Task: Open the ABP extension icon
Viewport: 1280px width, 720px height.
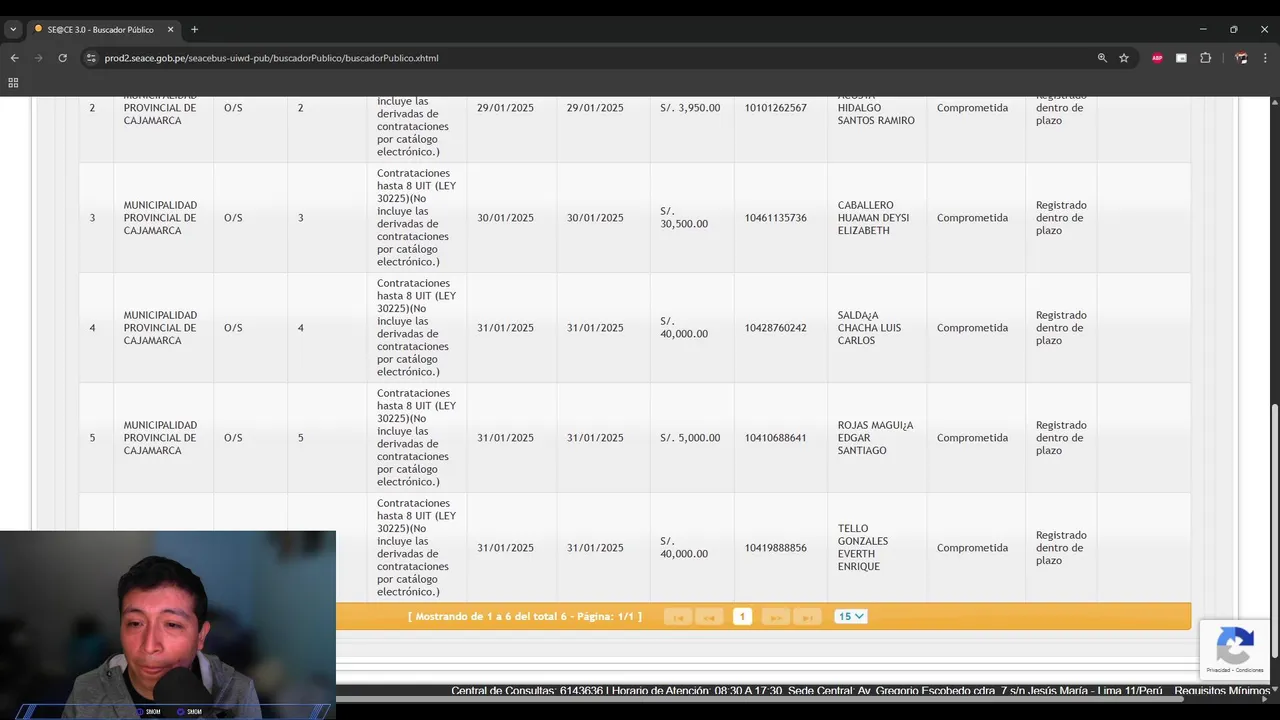Action: point(1157,58)
